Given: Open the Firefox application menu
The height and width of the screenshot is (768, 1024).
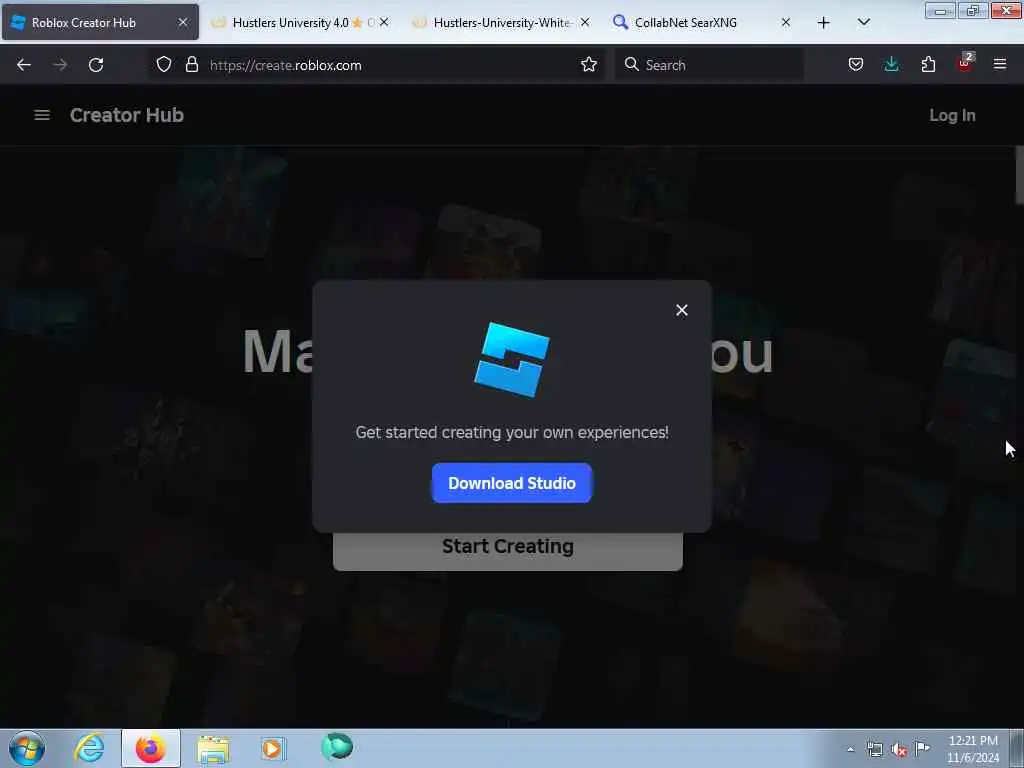Looking at the screenshot, I should [x=999, y=65].
